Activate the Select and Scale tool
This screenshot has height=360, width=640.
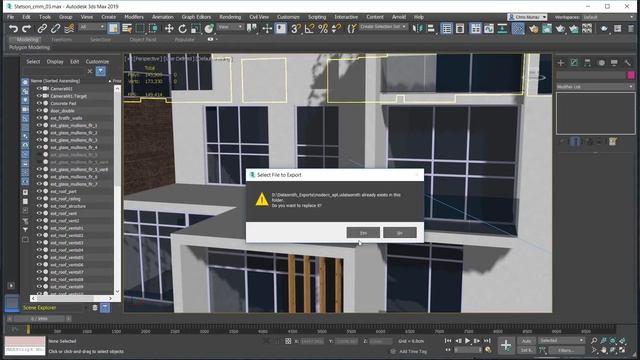tap(196, 29)
